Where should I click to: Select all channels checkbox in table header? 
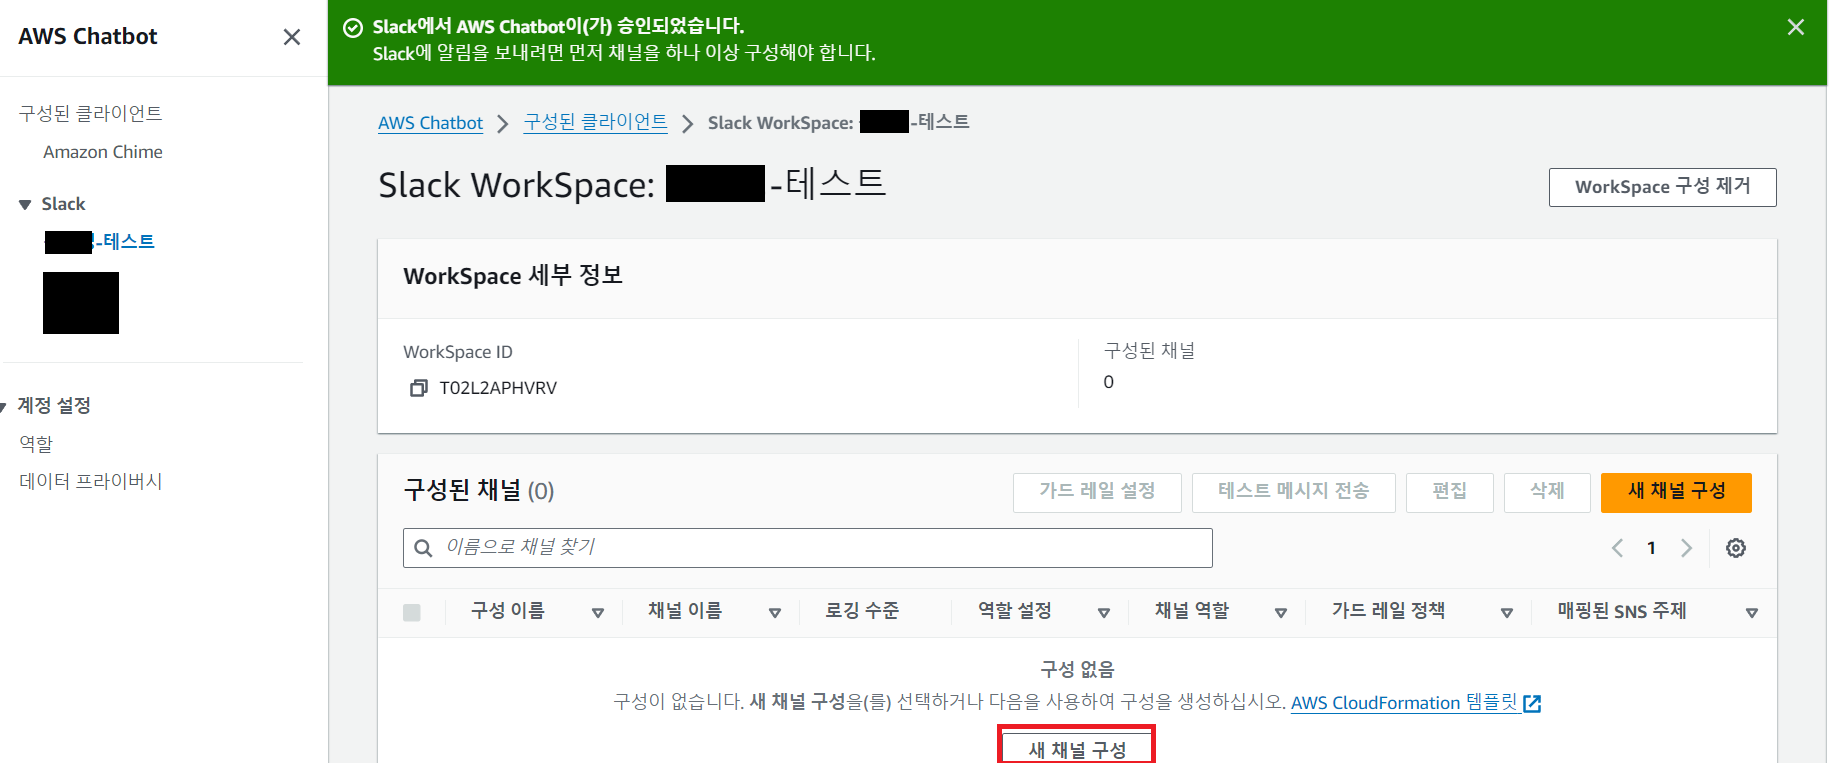tap(412, 612)
